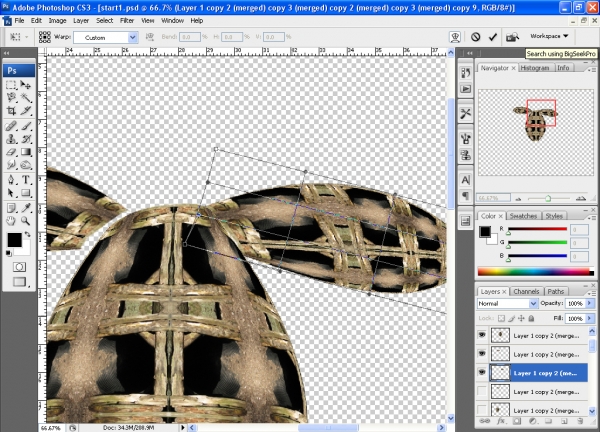Select the Dodge tool
The width and height of the screenshot is (600, 432).
tap(26, 165)
